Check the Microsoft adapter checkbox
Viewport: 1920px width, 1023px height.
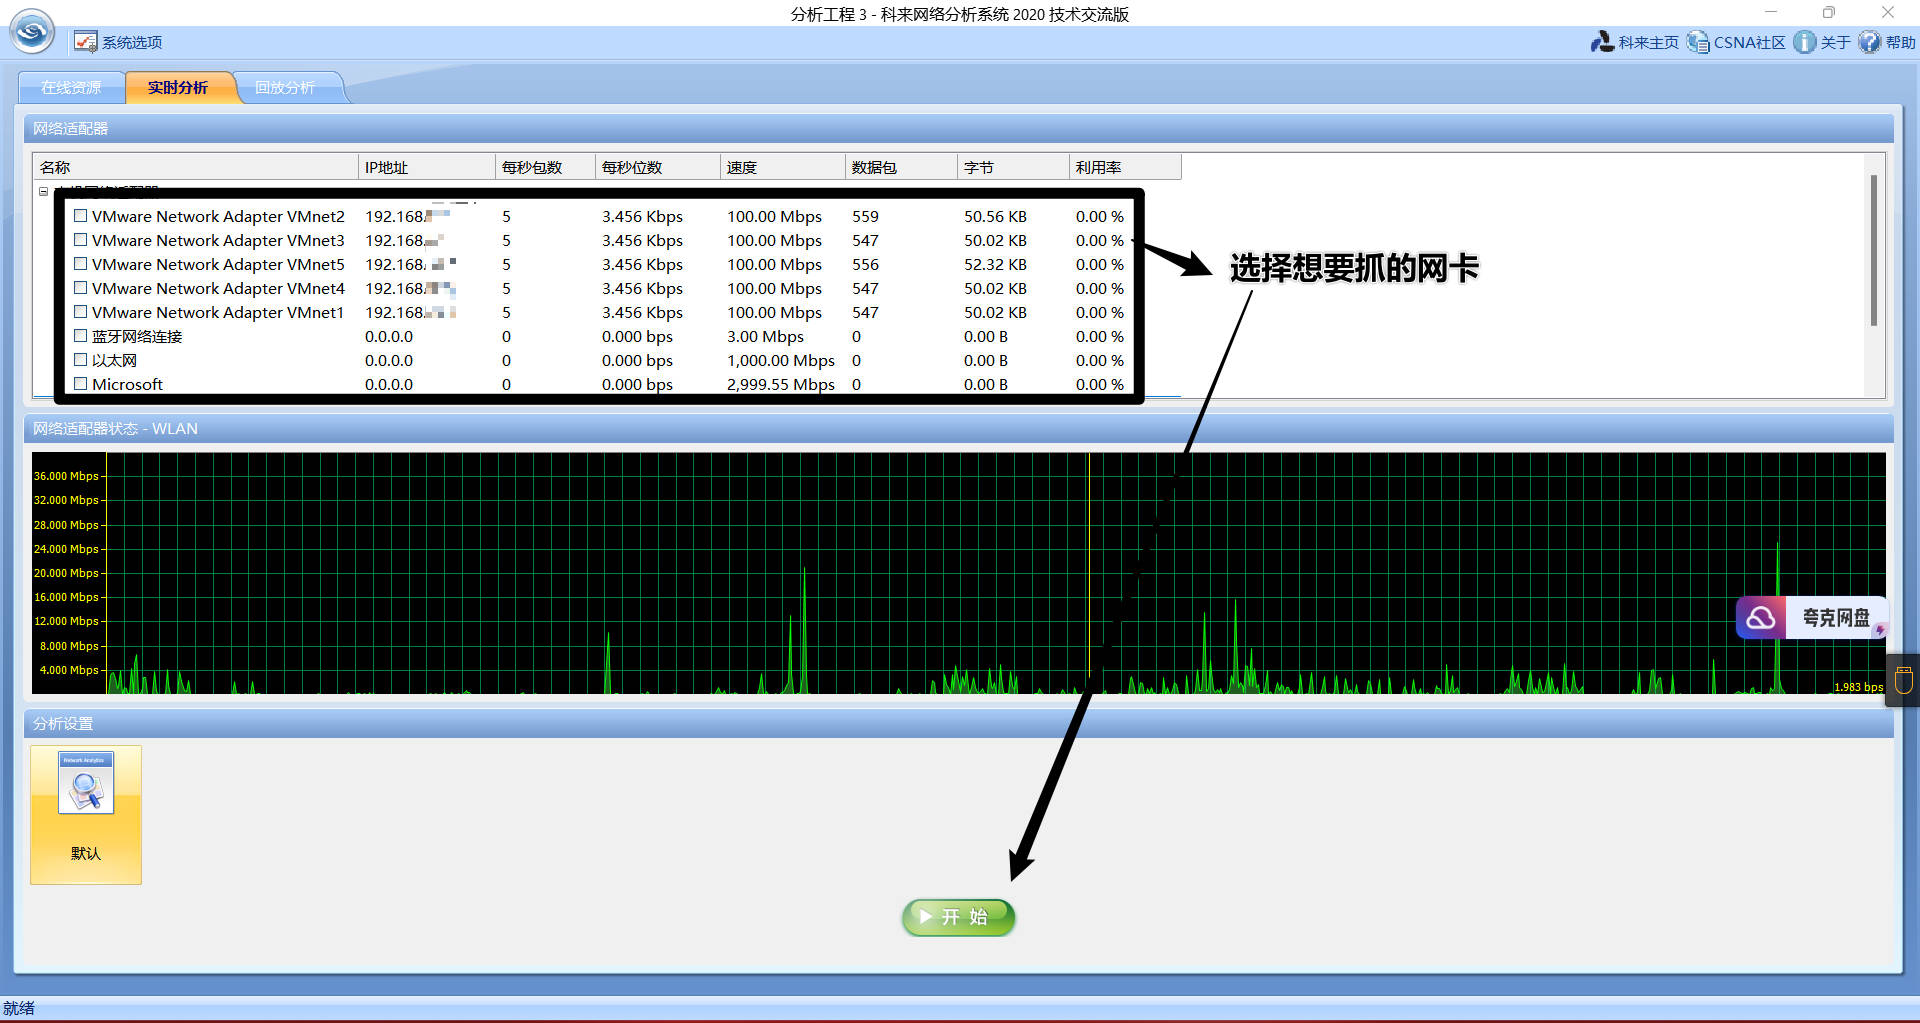(x=80, y=383)
